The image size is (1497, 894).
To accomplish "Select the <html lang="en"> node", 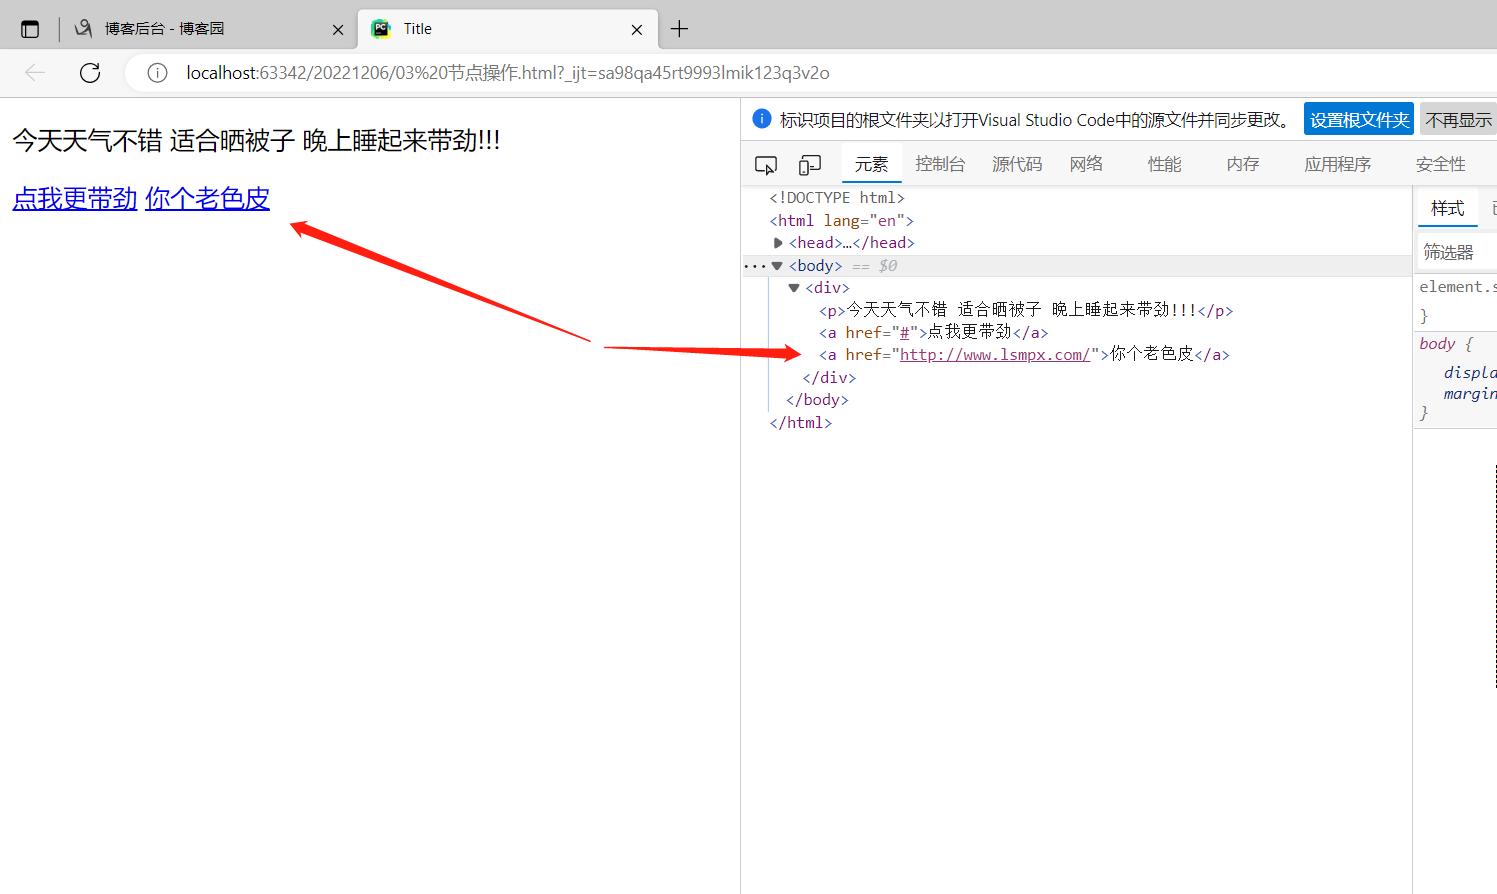I will coord(842,221).
